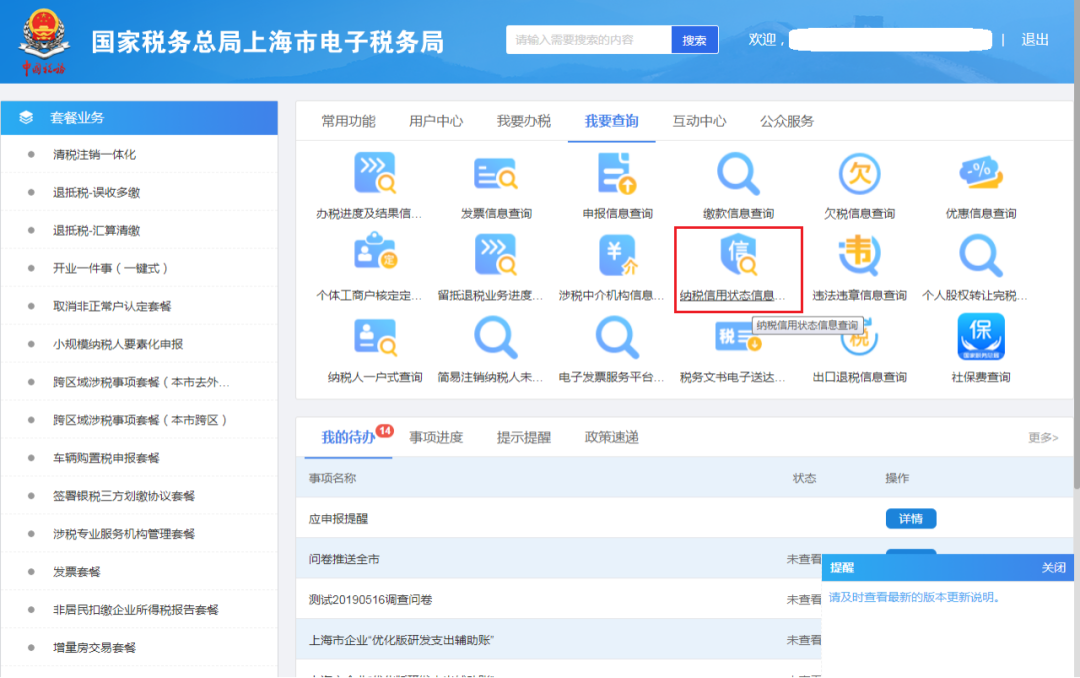Open 社保费查询 icon

(980, 337)
